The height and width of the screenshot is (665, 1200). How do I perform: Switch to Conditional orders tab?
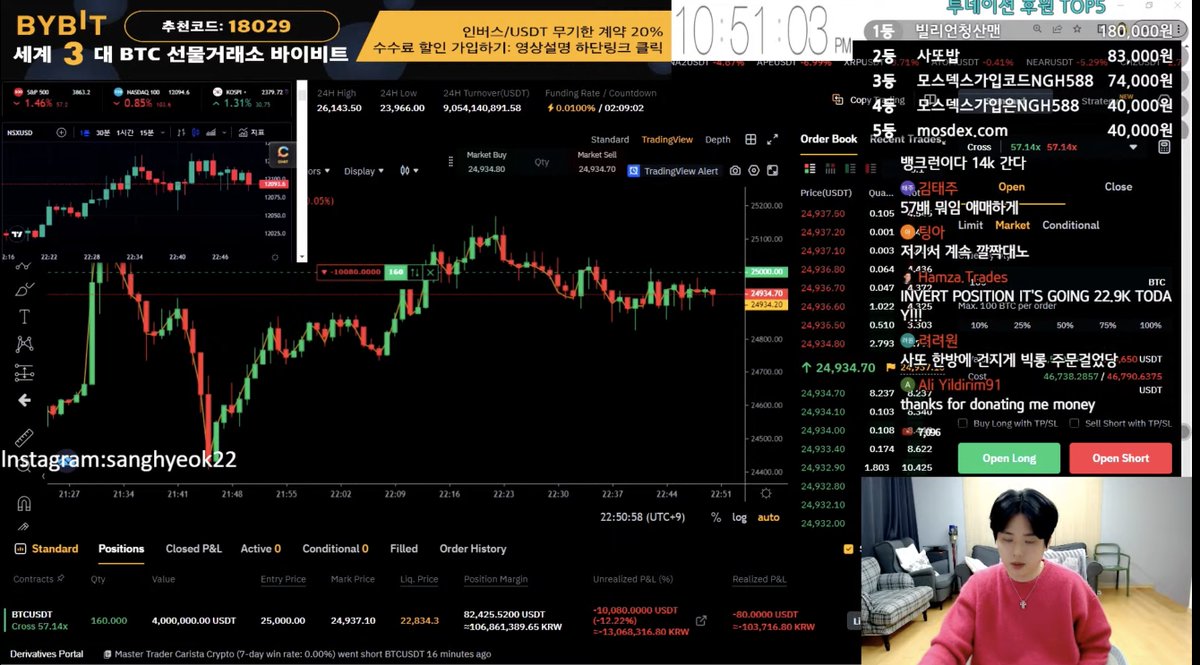(x=336, y=549)
